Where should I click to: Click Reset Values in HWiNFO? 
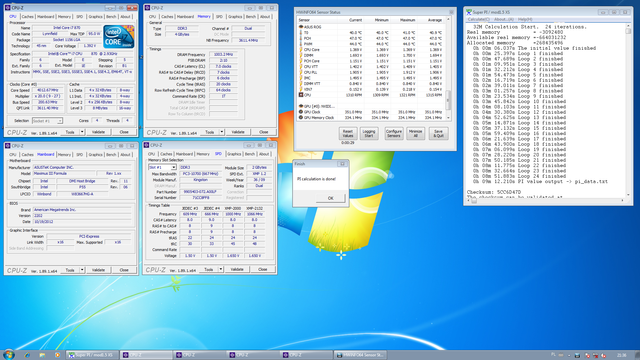pos(348,133)
